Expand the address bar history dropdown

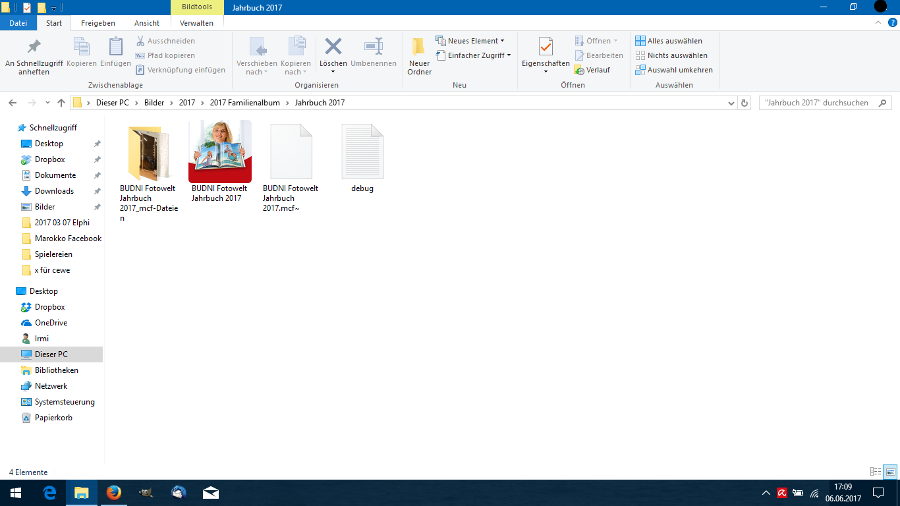coord(731,103)
